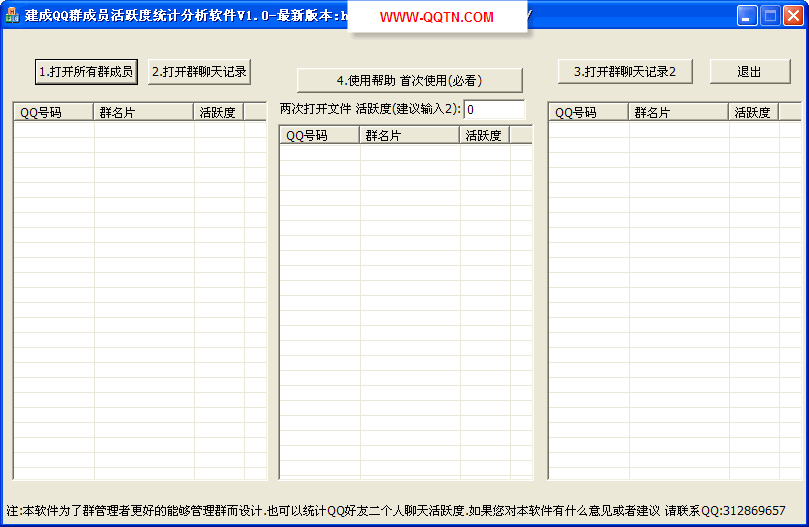Click the footer note with contact QQ:312869657

click(x=396, y=510)
